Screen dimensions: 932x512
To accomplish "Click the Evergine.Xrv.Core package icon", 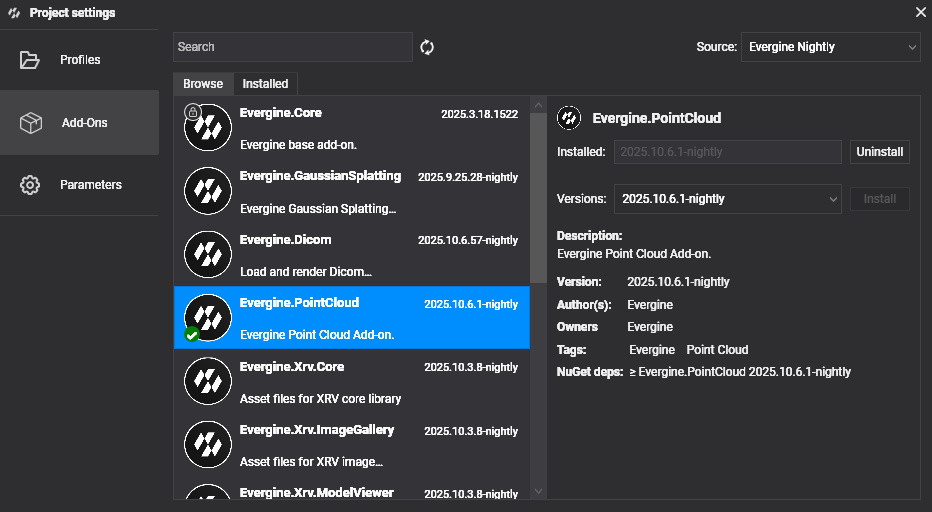I will tap(208, 381).
